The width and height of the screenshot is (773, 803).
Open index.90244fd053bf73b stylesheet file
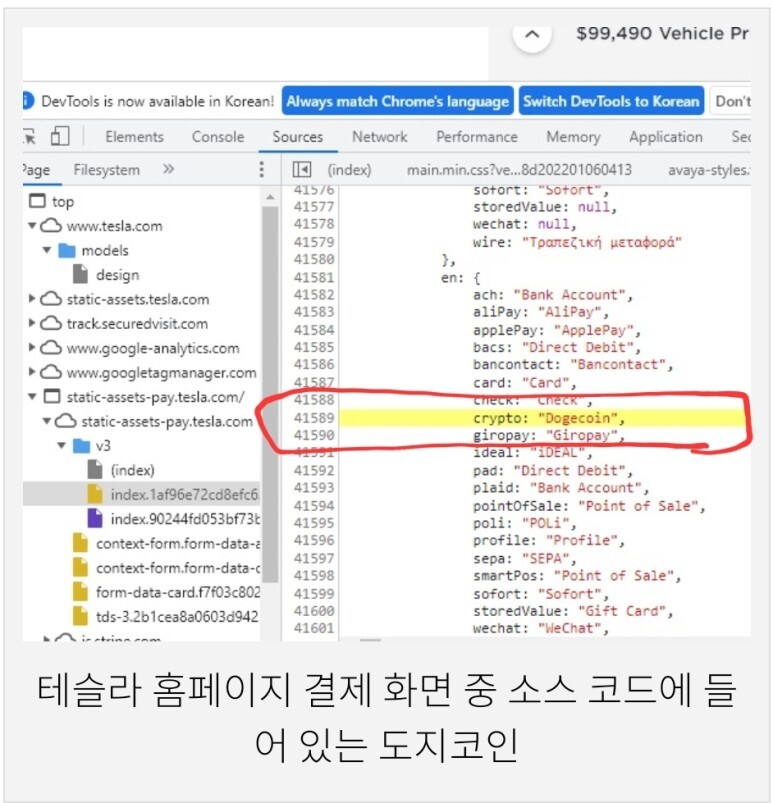[173, 519]
